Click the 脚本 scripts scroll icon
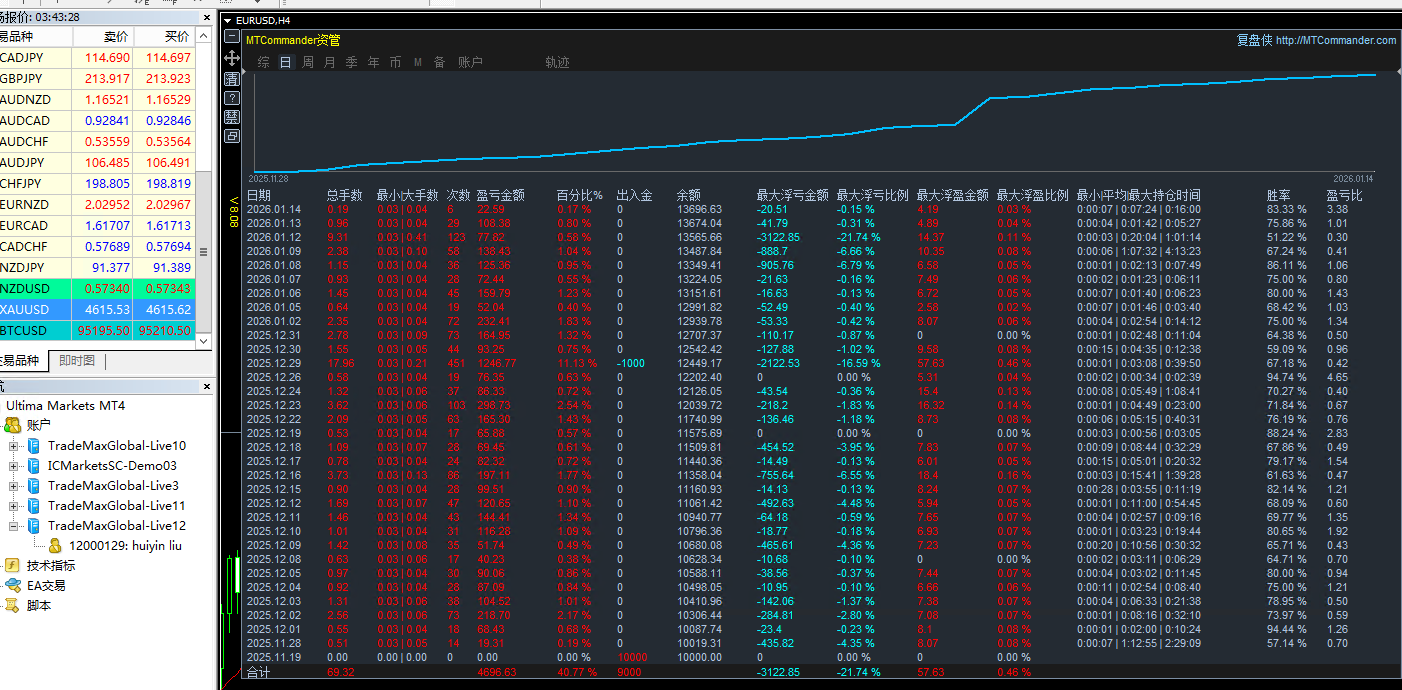Image resolution: width=1402 pixels, height=690 pixels. click(x=13, y=605)
